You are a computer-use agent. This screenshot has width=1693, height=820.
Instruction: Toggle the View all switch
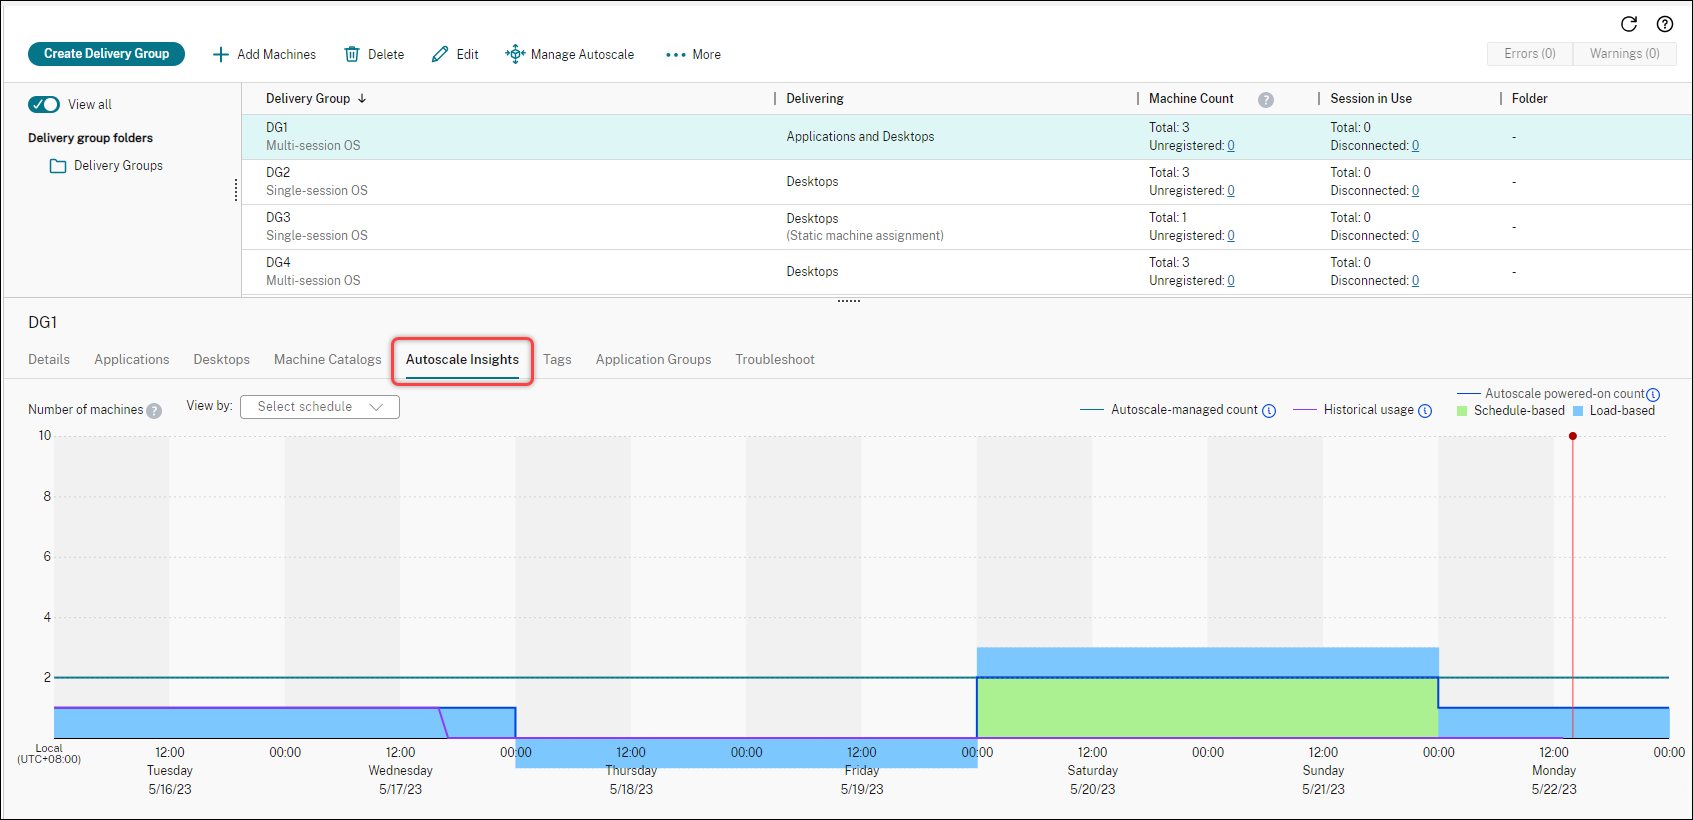click(44, 104)
